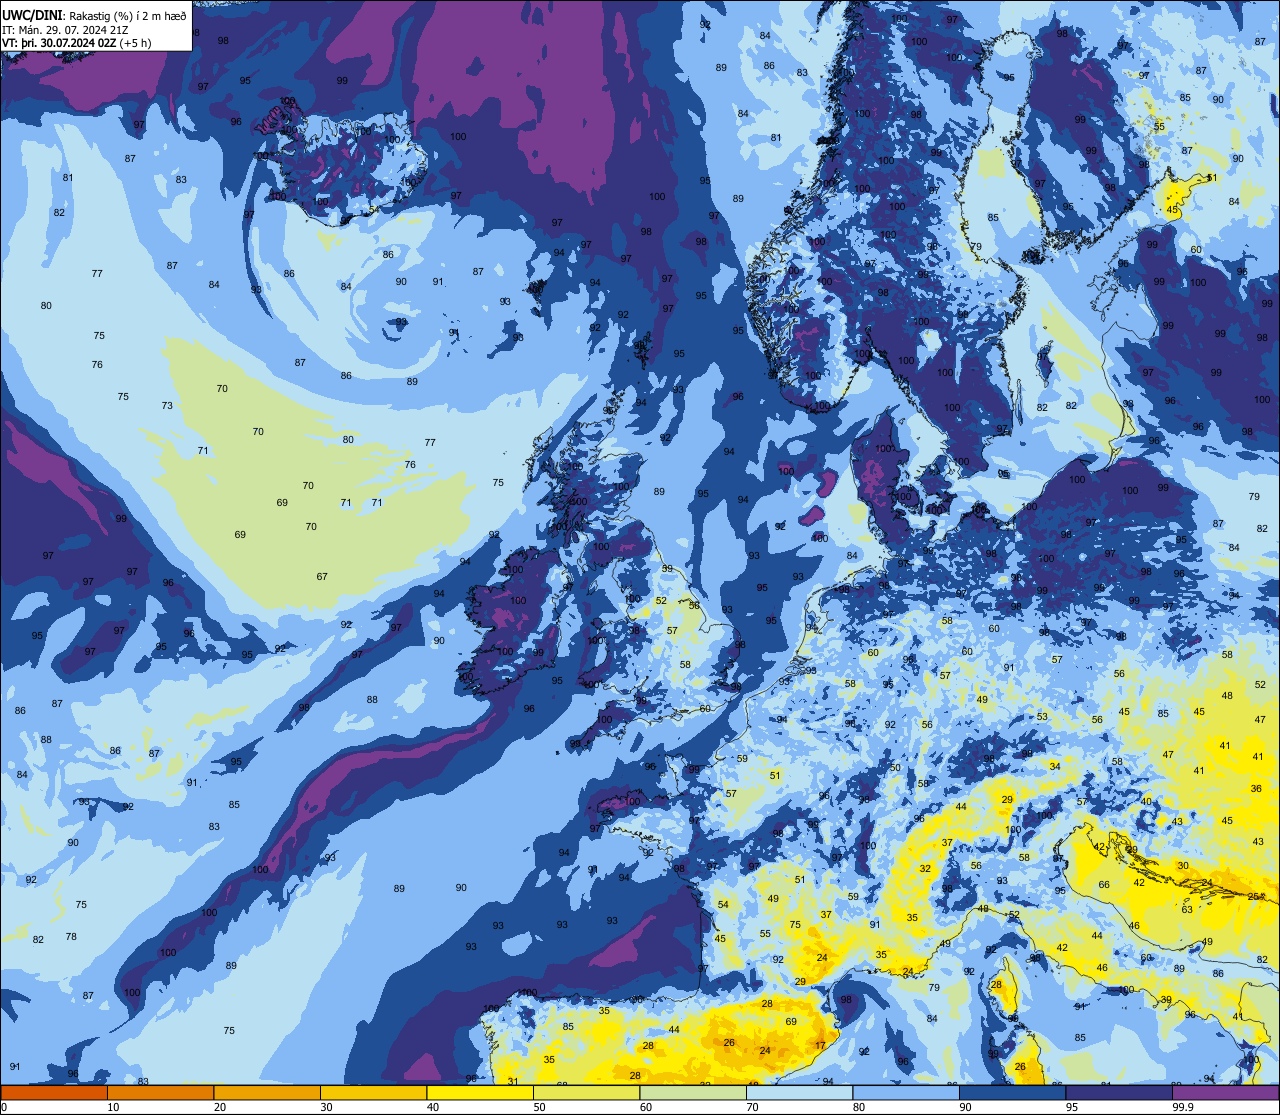This screenshot has width=1280, height=1115.
Task: Click the '(+5 h)' forecast offset text
Action: (x=135, y=43)
